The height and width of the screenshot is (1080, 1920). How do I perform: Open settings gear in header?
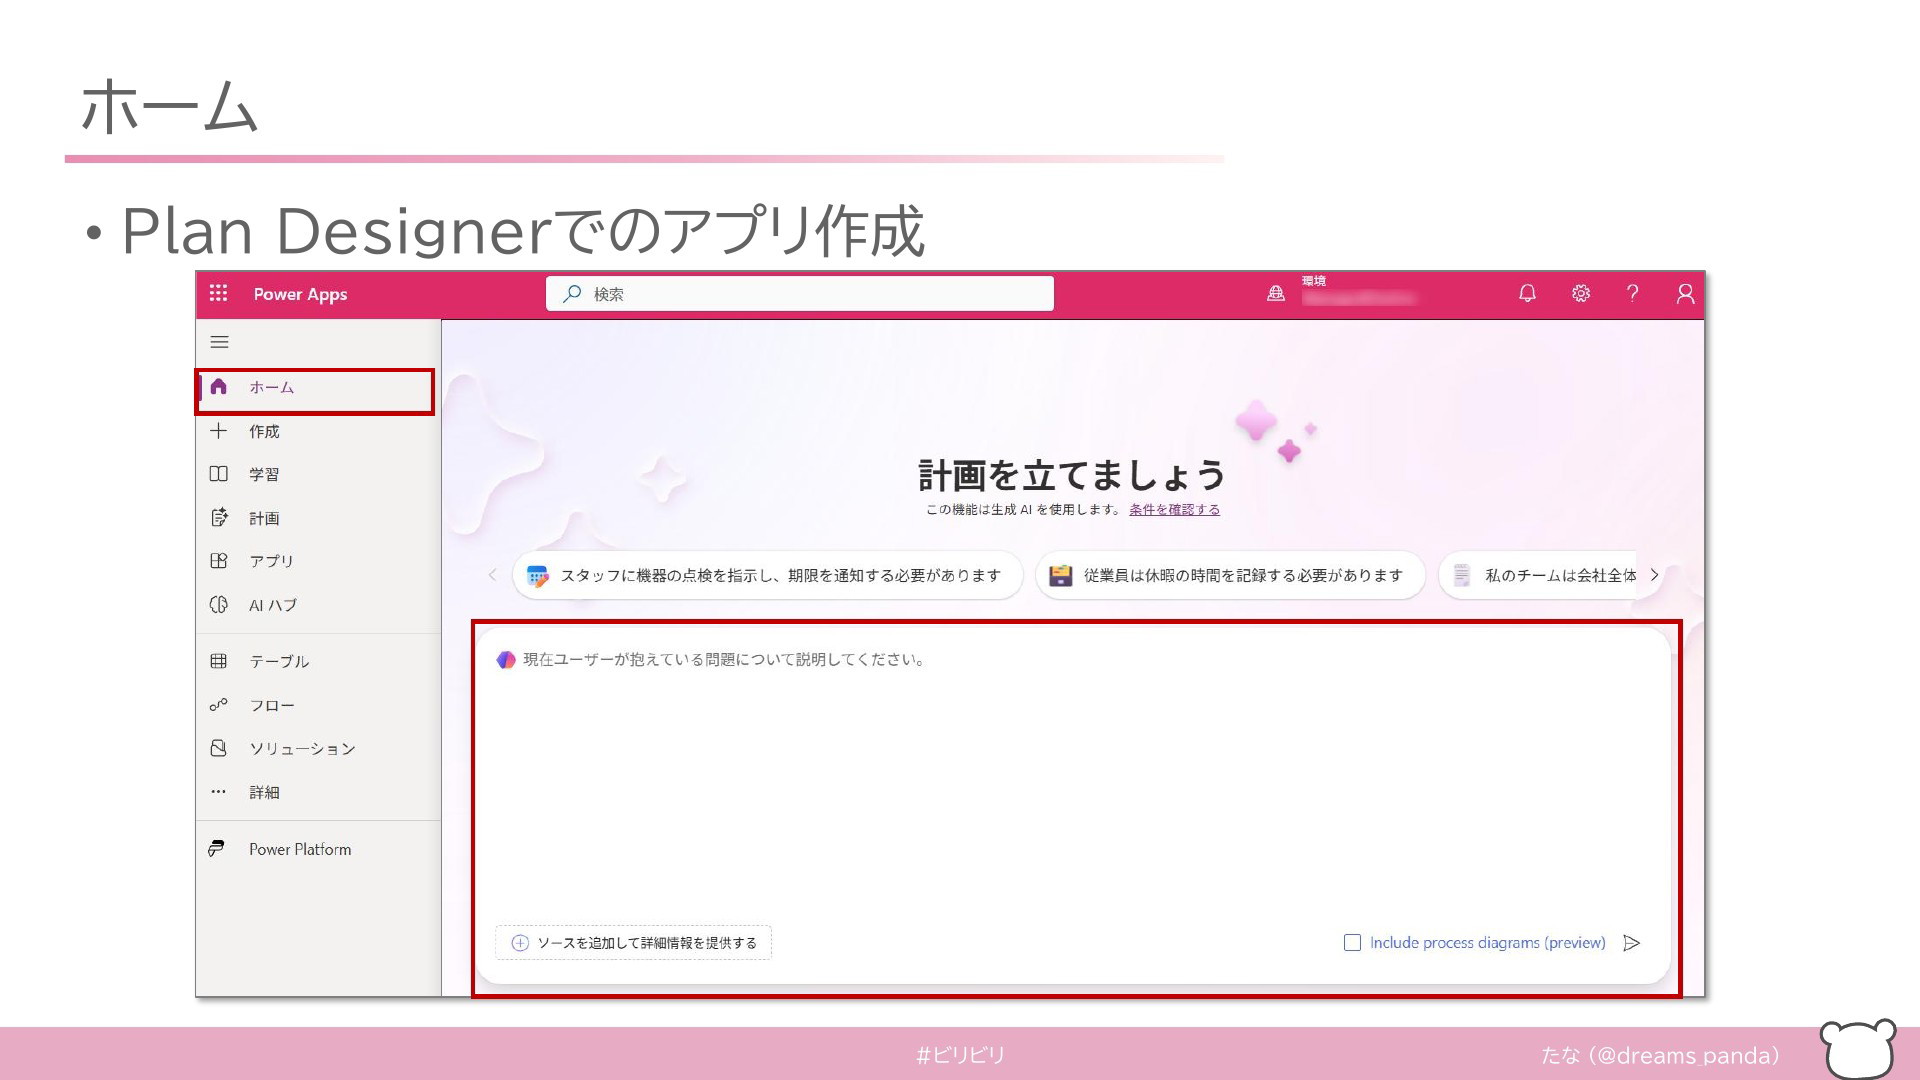[x=1581, y=293]
